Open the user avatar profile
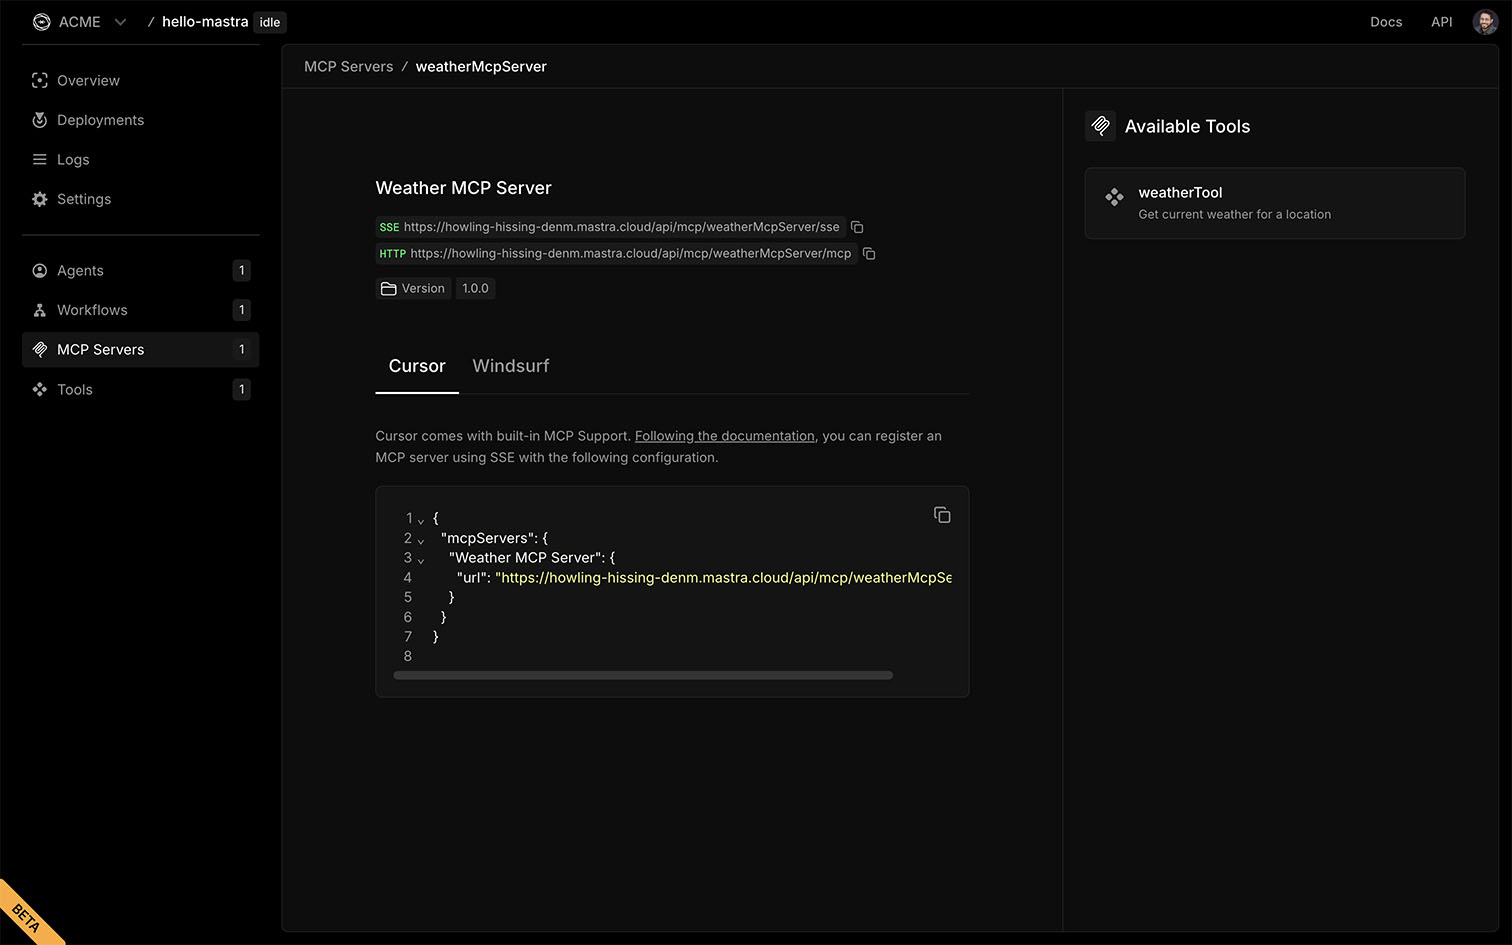Viewport: 1512px width, 945px height. [x=1485, y=22]
